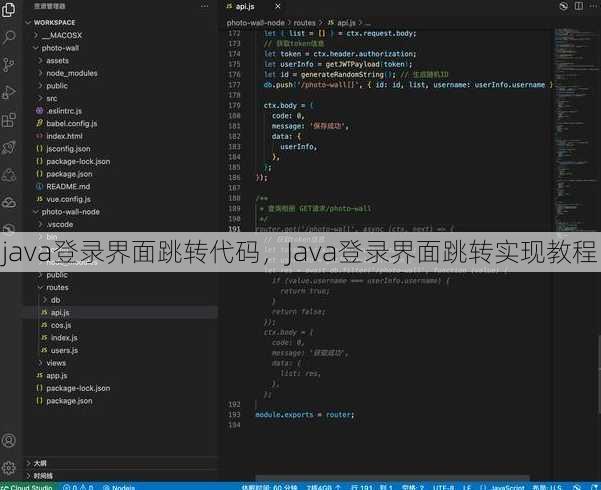The image size is (601, 490).
Task: Open the Search view in the activity bar
Action: click(8, 37)
